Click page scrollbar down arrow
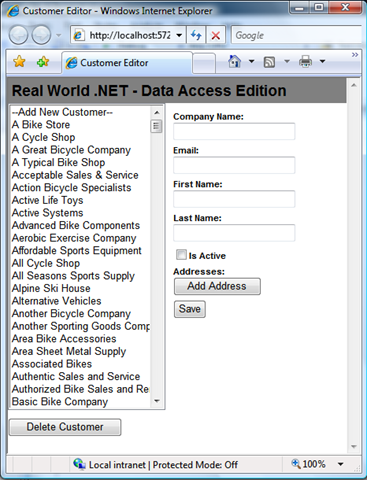The width and height of the screenshot is (367, 480). 354,447
